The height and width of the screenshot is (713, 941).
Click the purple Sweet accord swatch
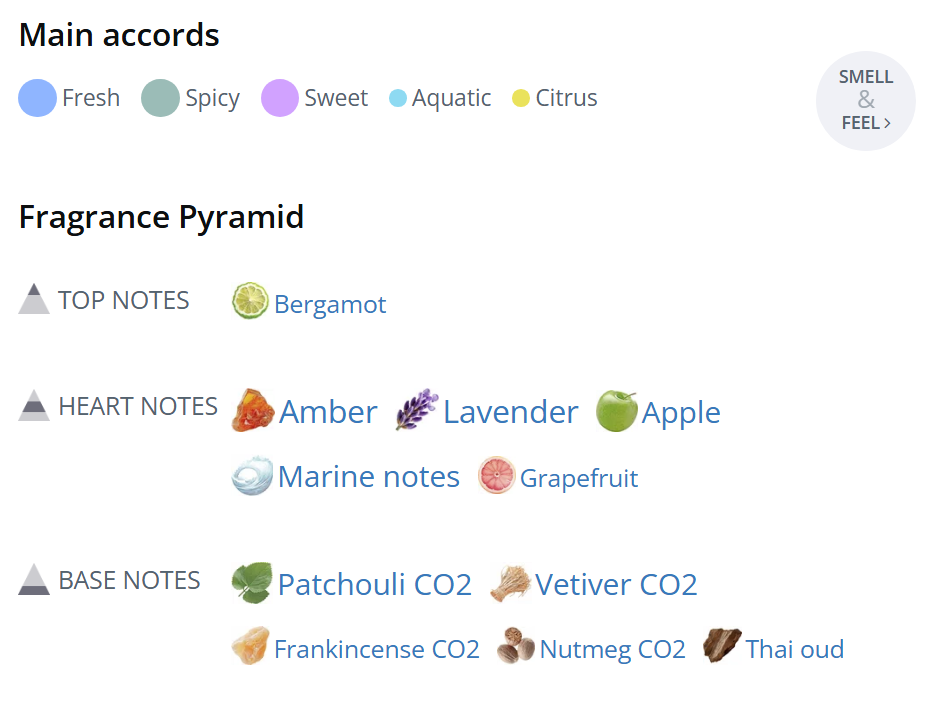pyautogui.click(x=280, y=98)
